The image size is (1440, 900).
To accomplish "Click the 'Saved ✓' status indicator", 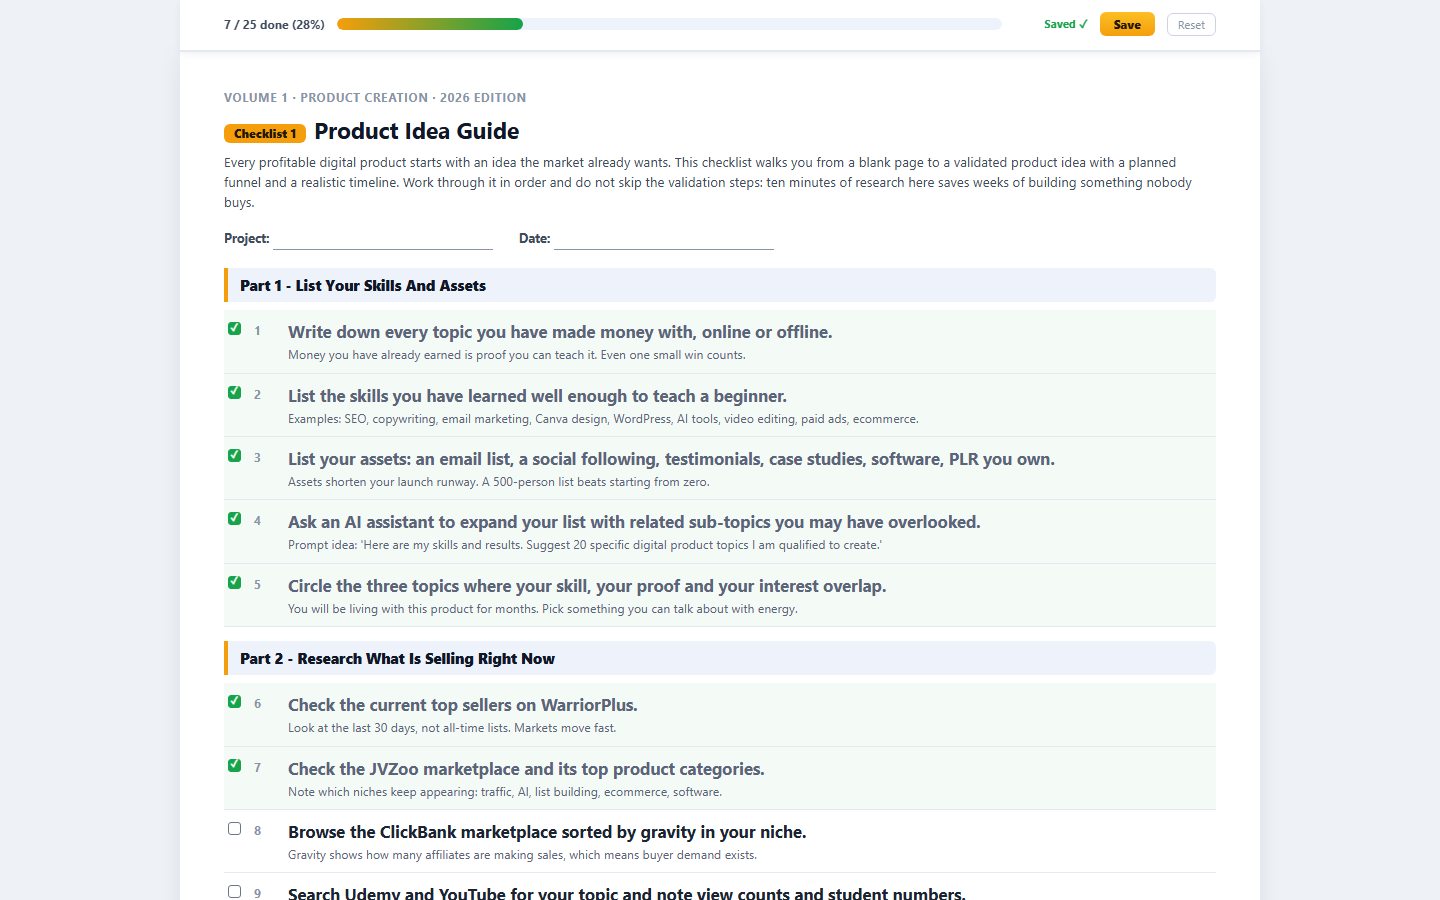I will pyautogui.click(x=1065, y=24).
